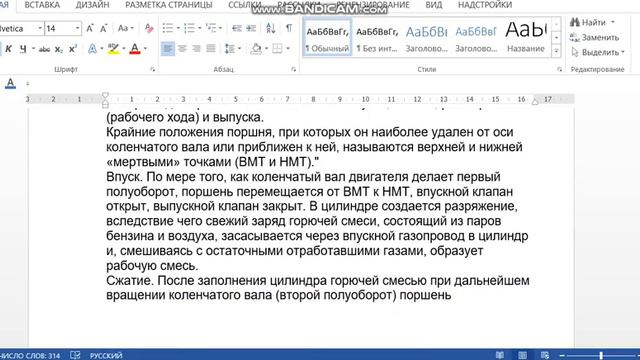Click the font size field showing 14

[59, 28]
